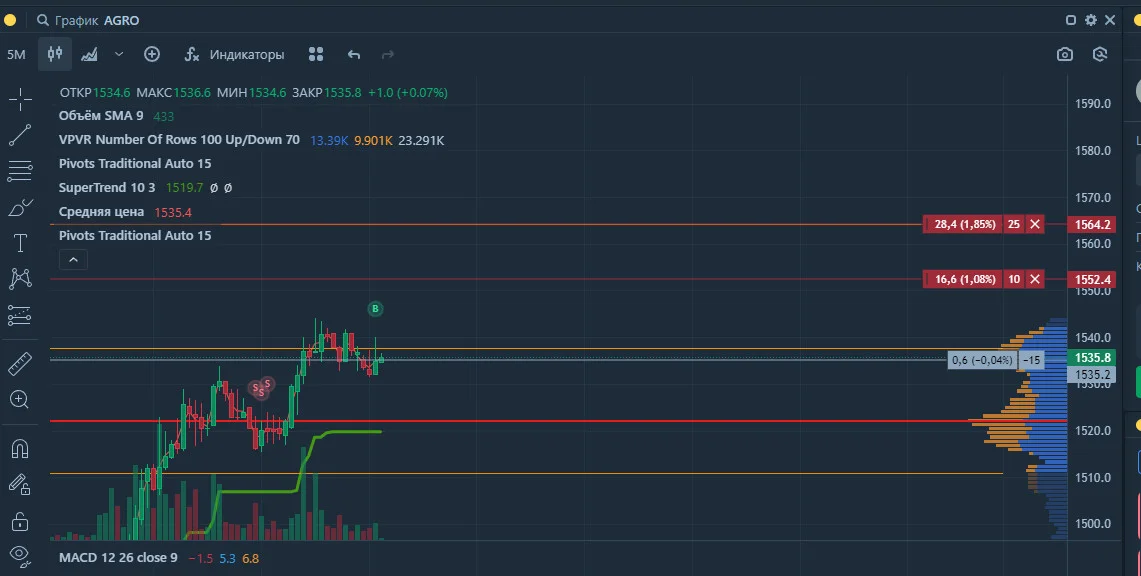This screenshot has height=576, width=1141.
Task: Open the Индикаторы indicators menu
Action: (234, 55)
